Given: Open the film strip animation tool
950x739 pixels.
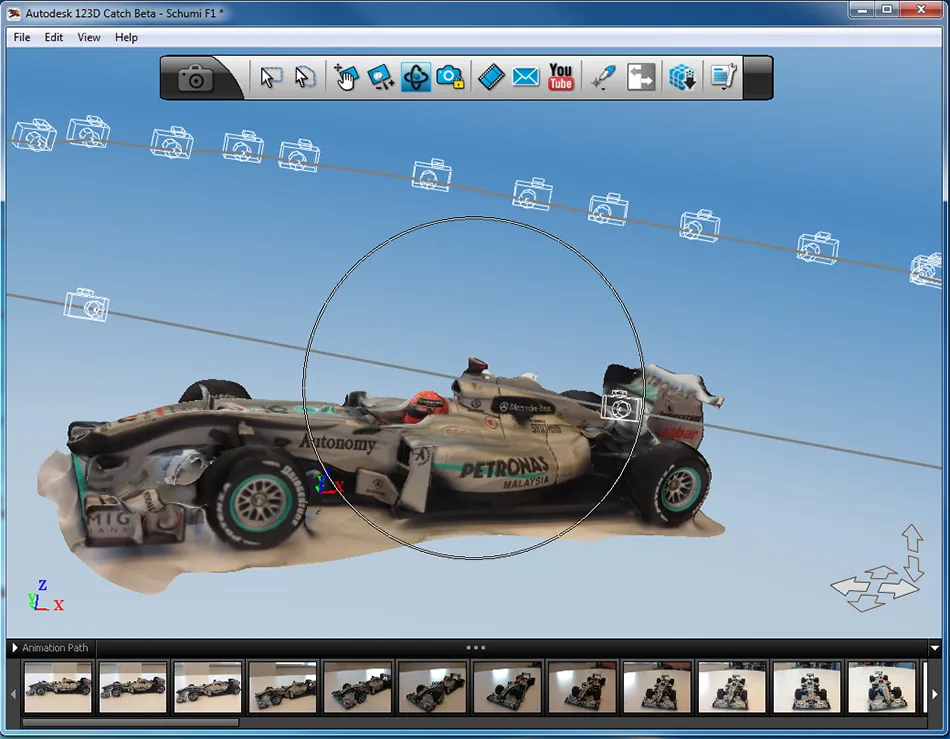Looking at the screenshot, I should (491, 78).
